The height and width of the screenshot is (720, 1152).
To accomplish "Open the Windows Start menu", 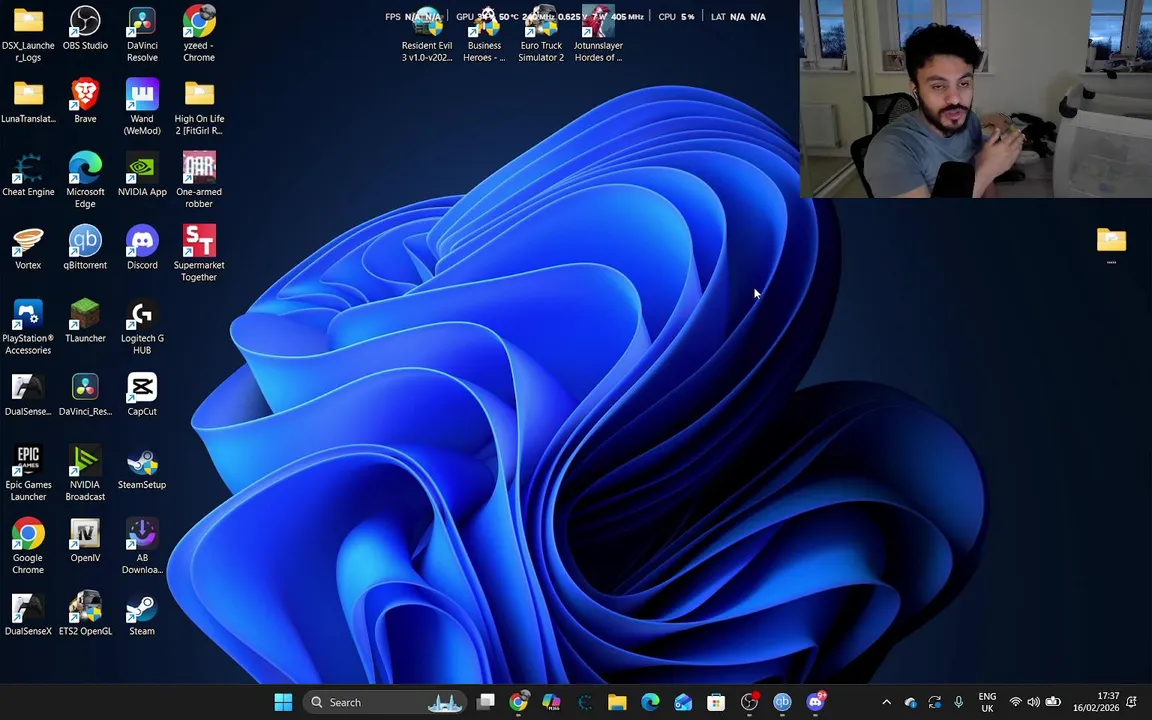I will (283, 702).
